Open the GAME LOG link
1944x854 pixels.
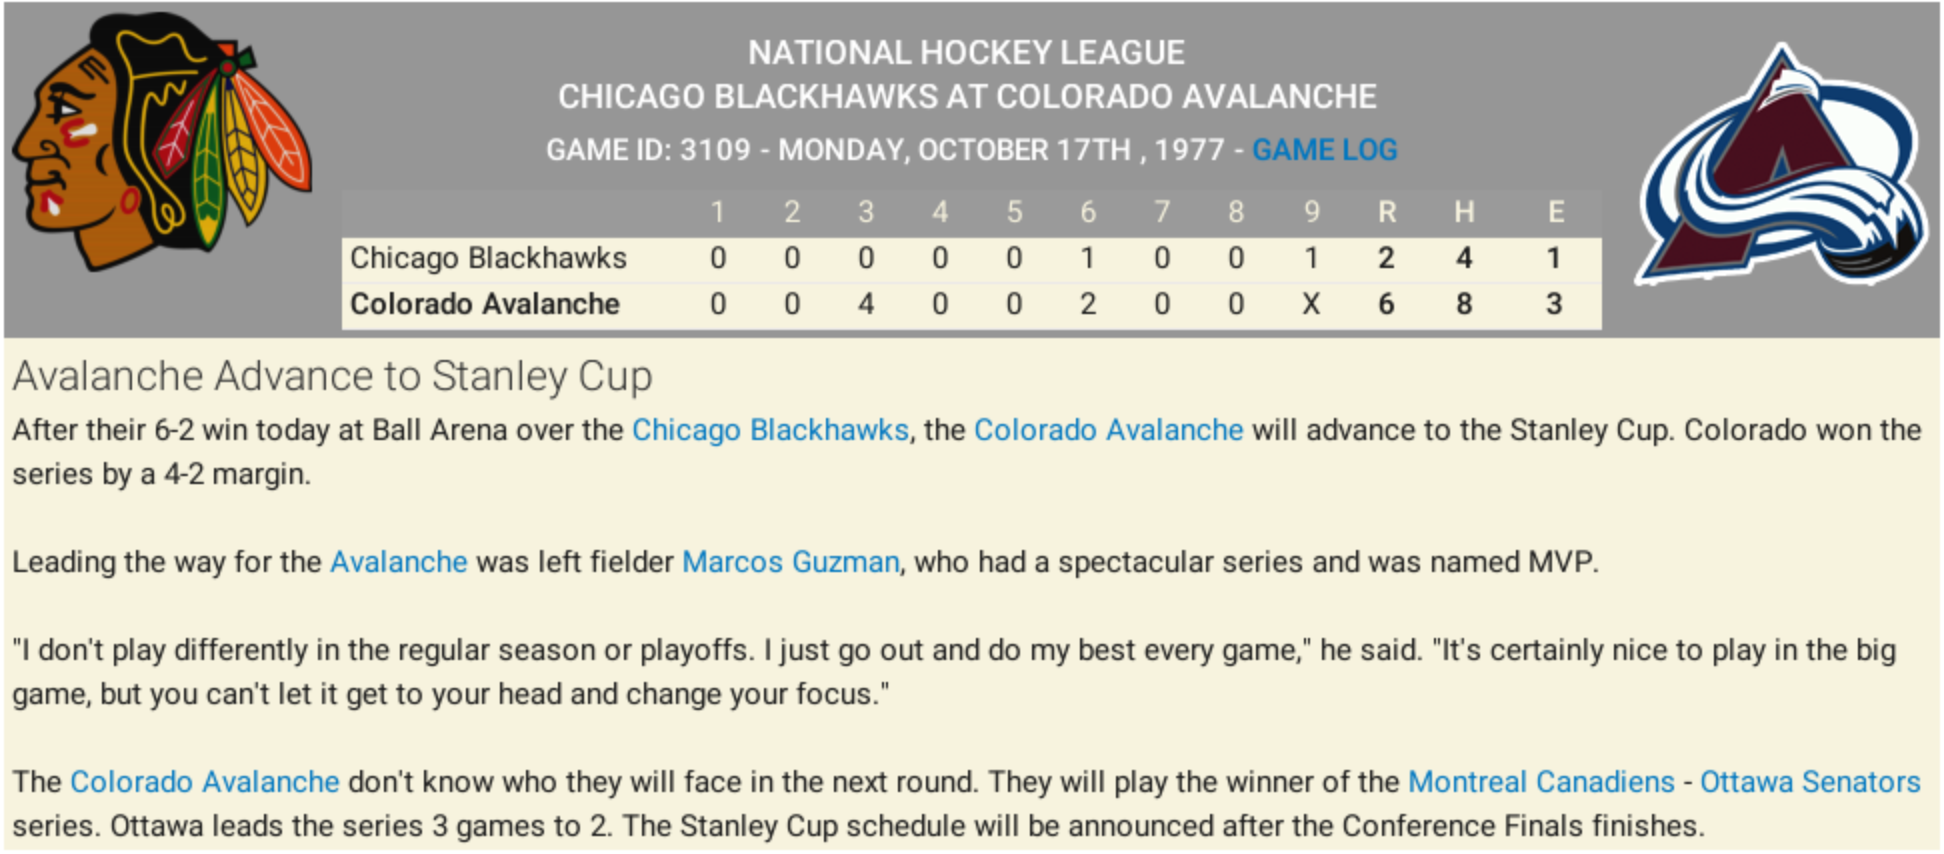pos(1324,150)
